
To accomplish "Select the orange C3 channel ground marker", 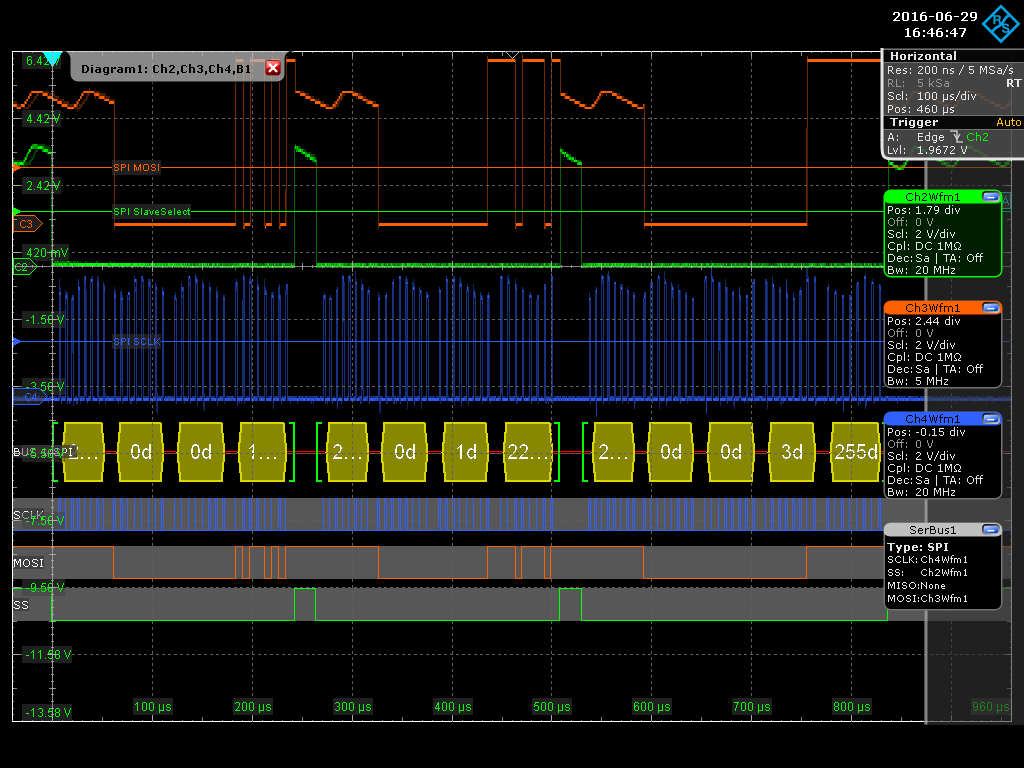I will 27,224.
